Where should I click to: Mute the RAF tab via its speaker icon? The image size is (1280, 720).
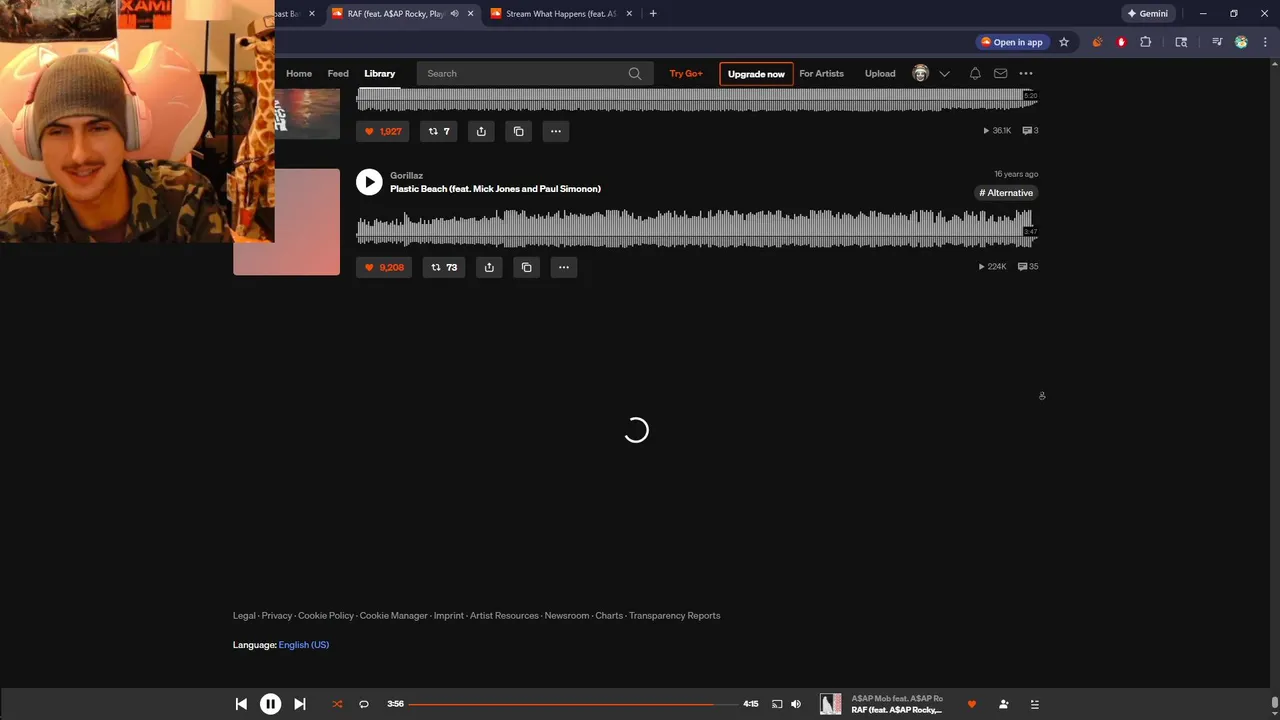click(x=454, y=14)
